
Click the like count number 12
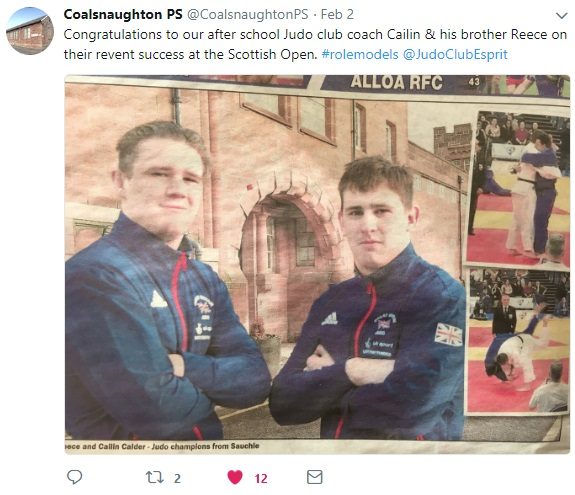261,478
